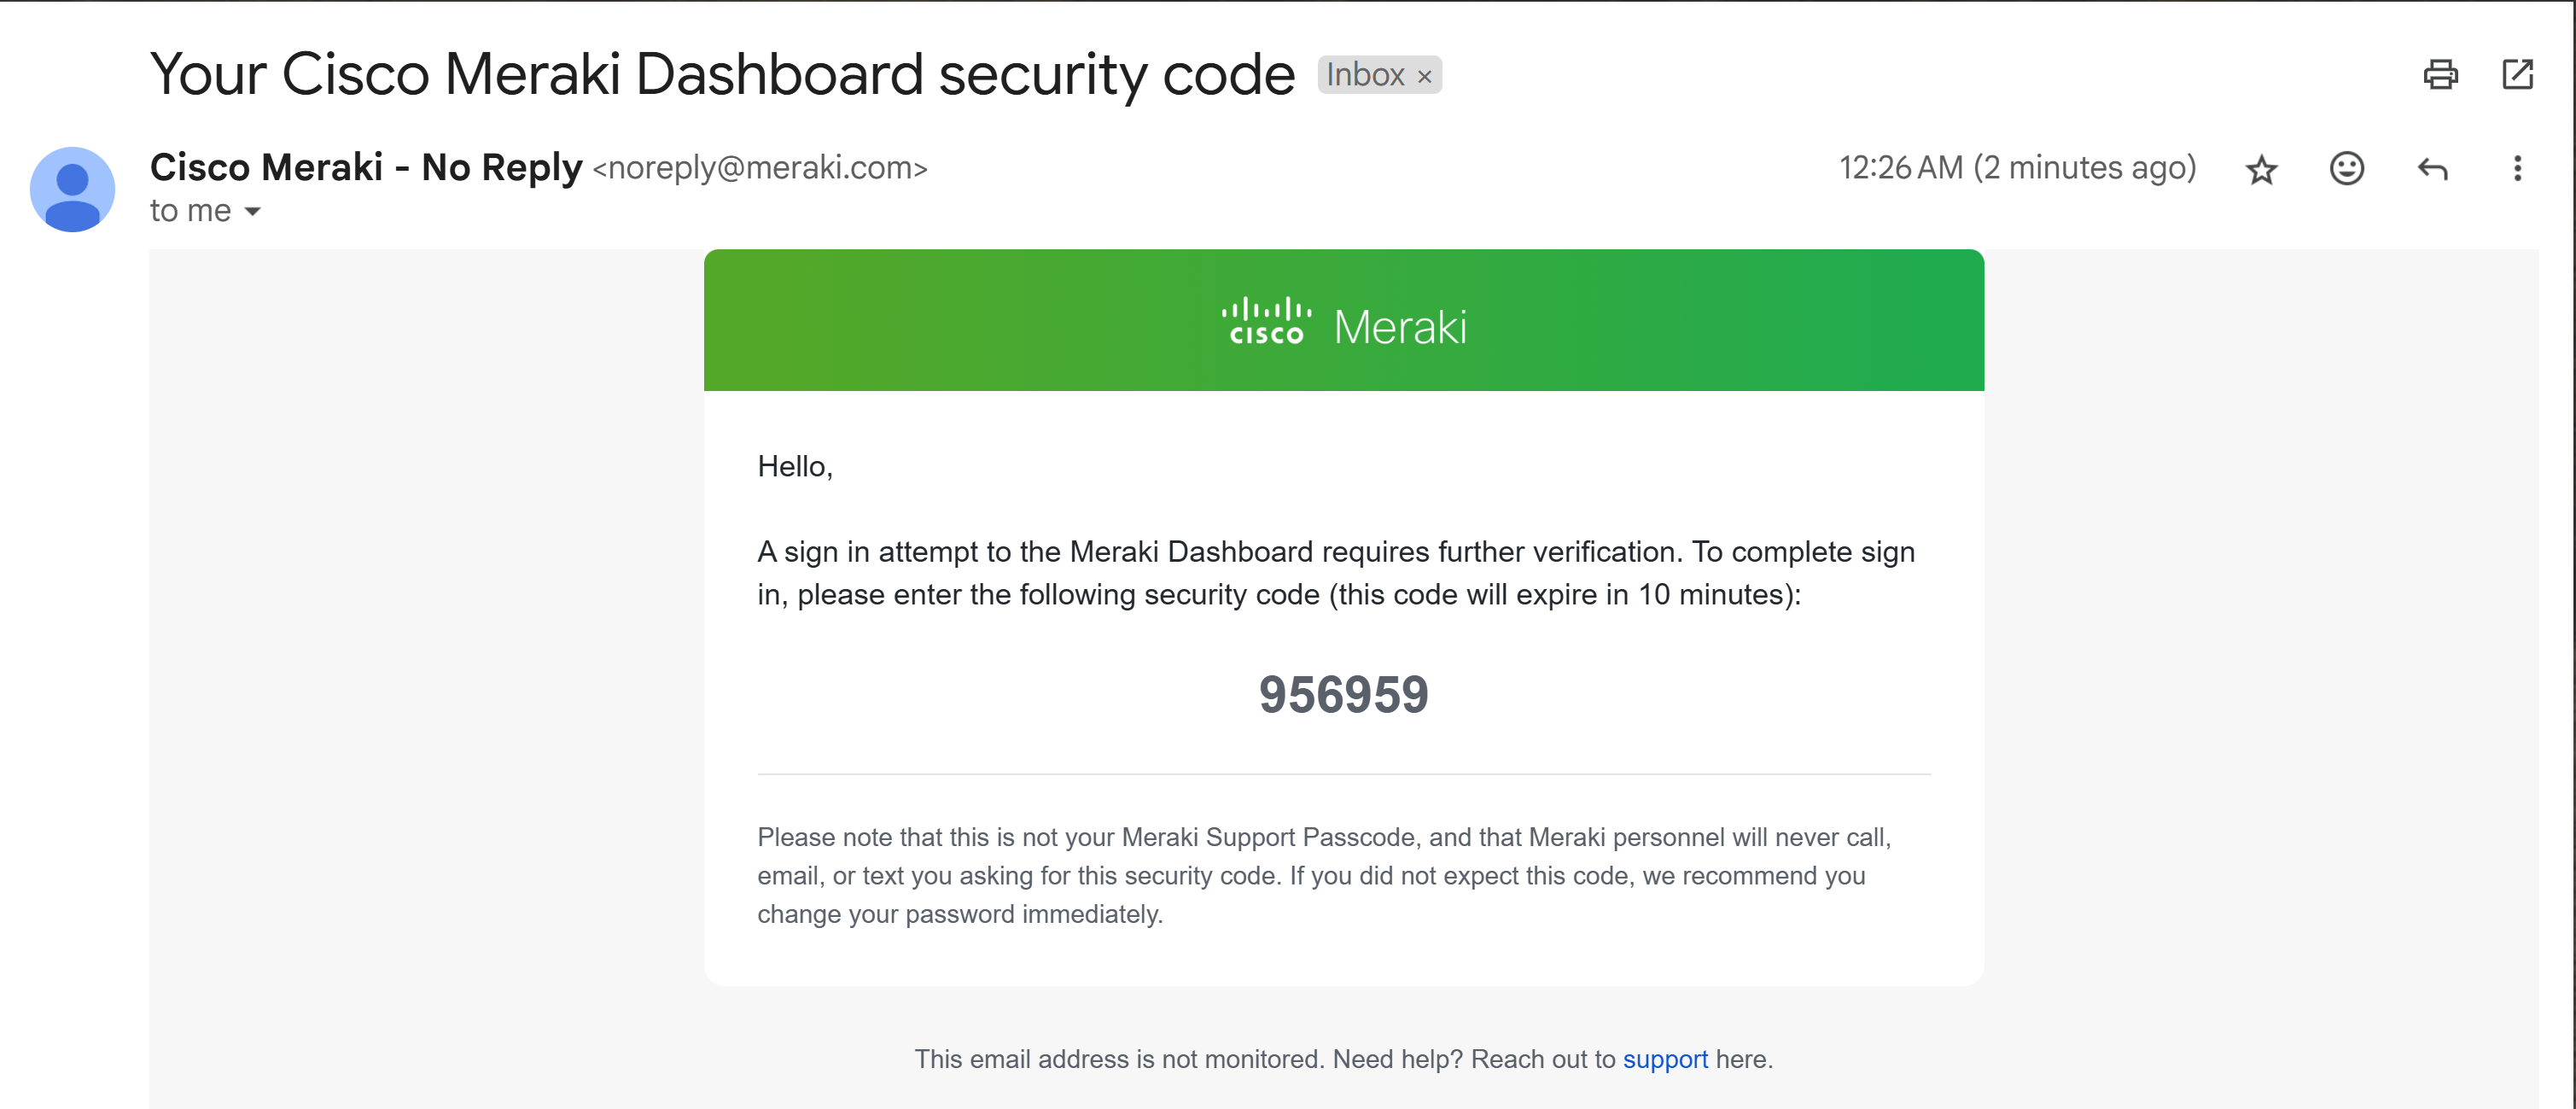Open the email in a new window
Viewport: 2576px width, 1109px height.
click(2517, 75)
